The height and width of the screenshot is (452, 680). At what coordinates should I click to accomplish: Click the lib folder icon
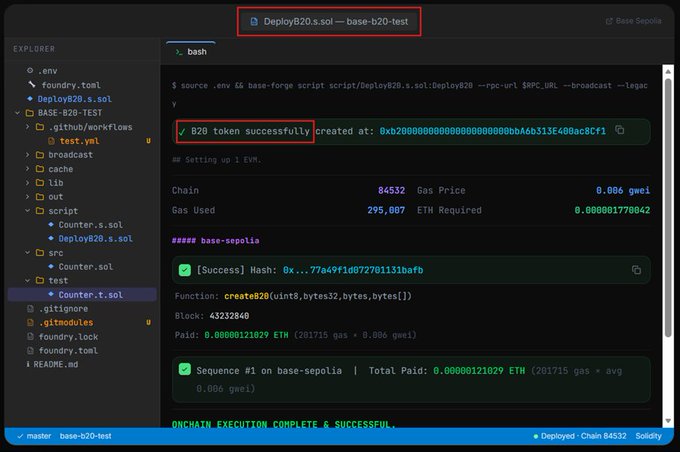coord(40,183)
